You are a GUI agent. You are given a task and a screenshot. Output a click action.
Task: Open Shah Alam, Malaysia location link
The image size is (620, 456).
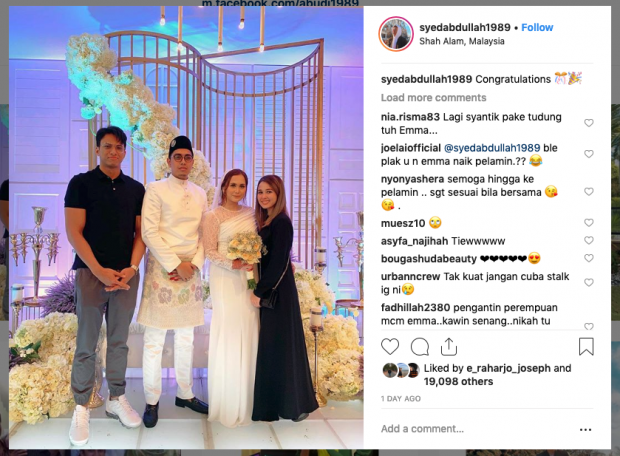pyautogui.click(x=461, y=41)
